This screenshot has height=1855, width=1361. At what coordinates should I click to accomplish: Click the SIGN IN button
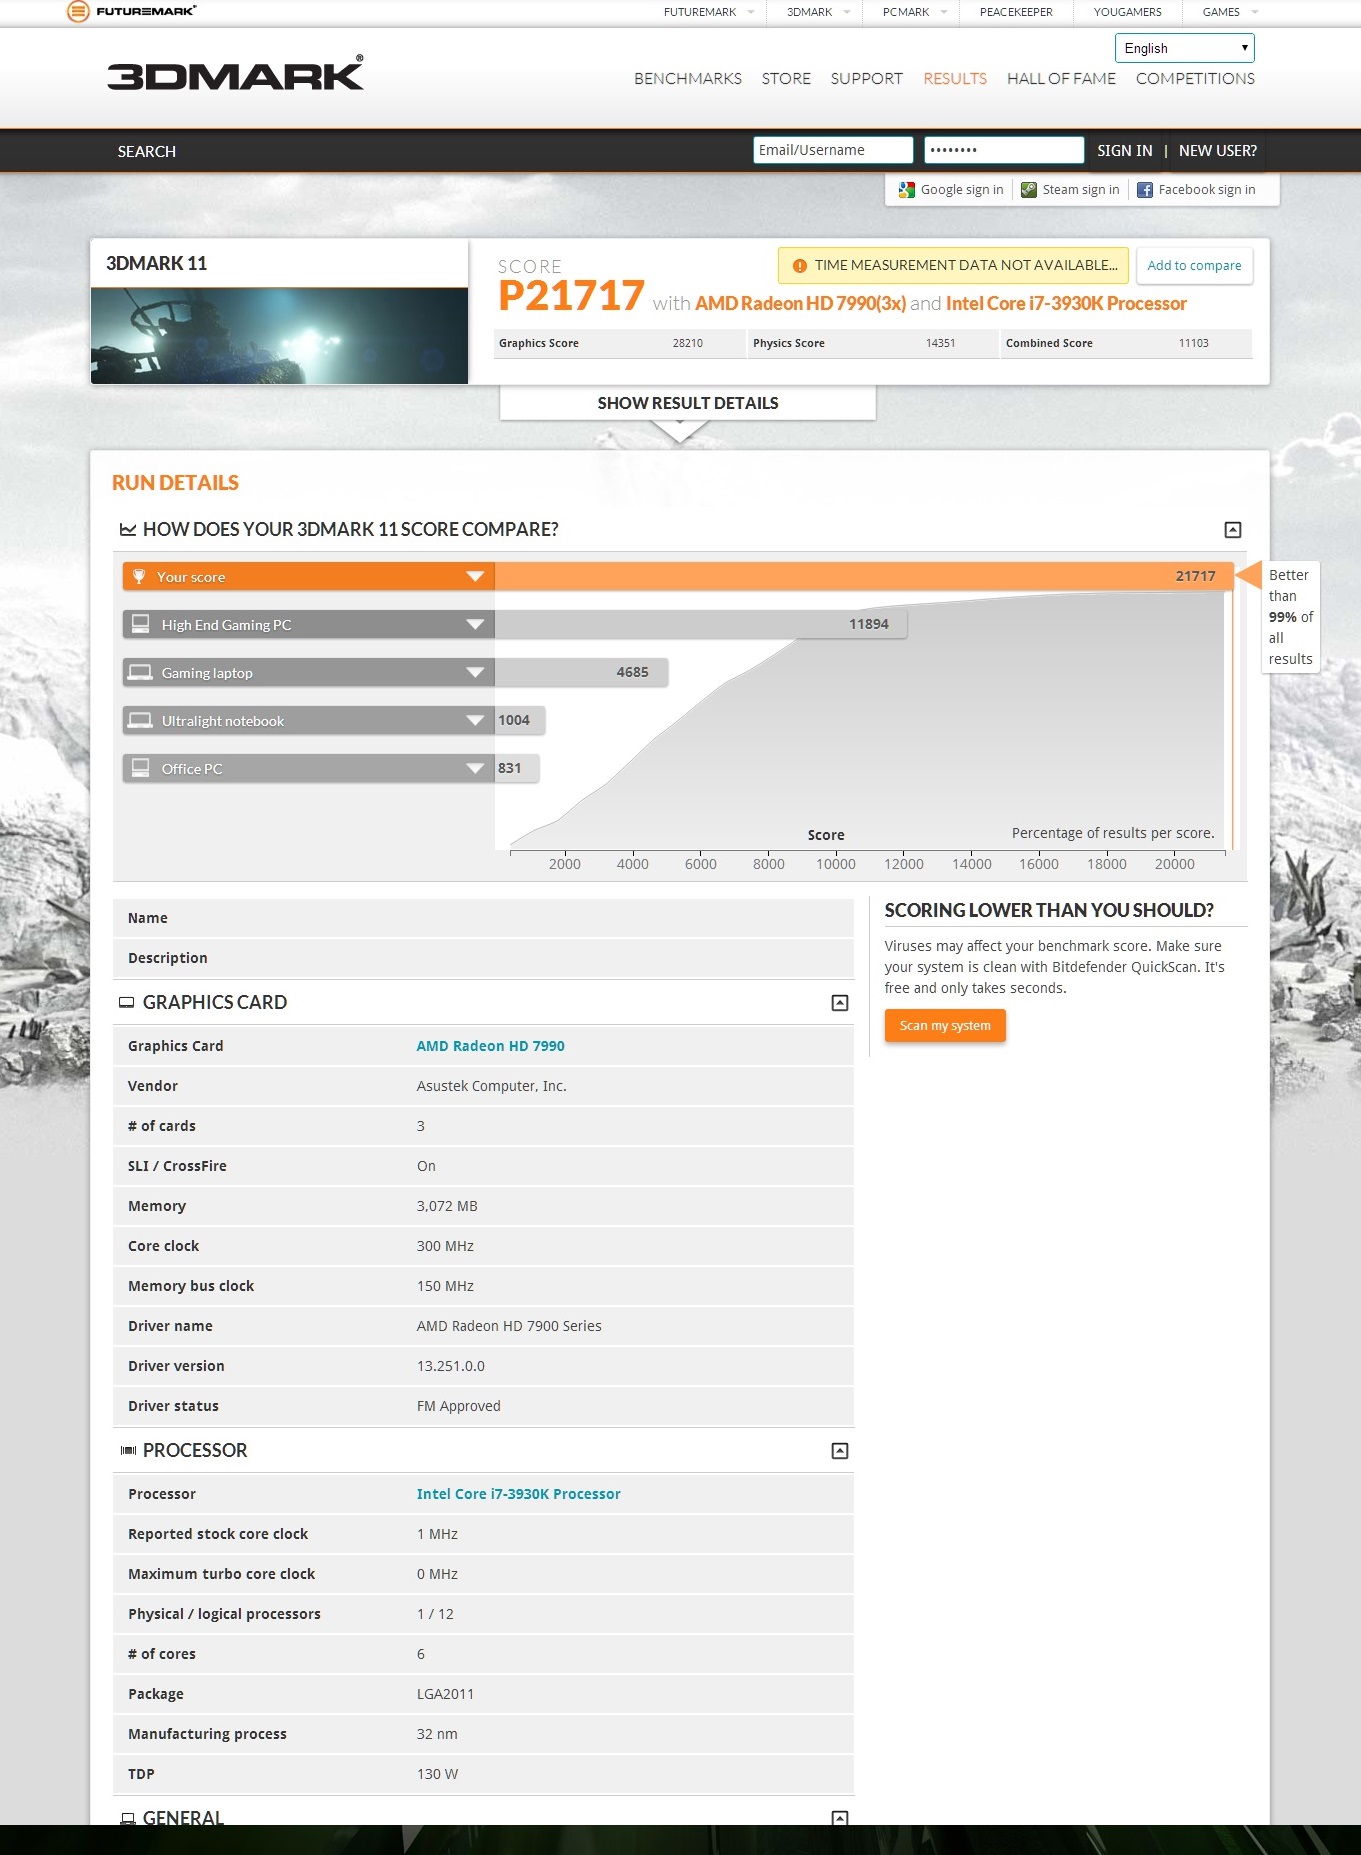[x=1124, y=151]
